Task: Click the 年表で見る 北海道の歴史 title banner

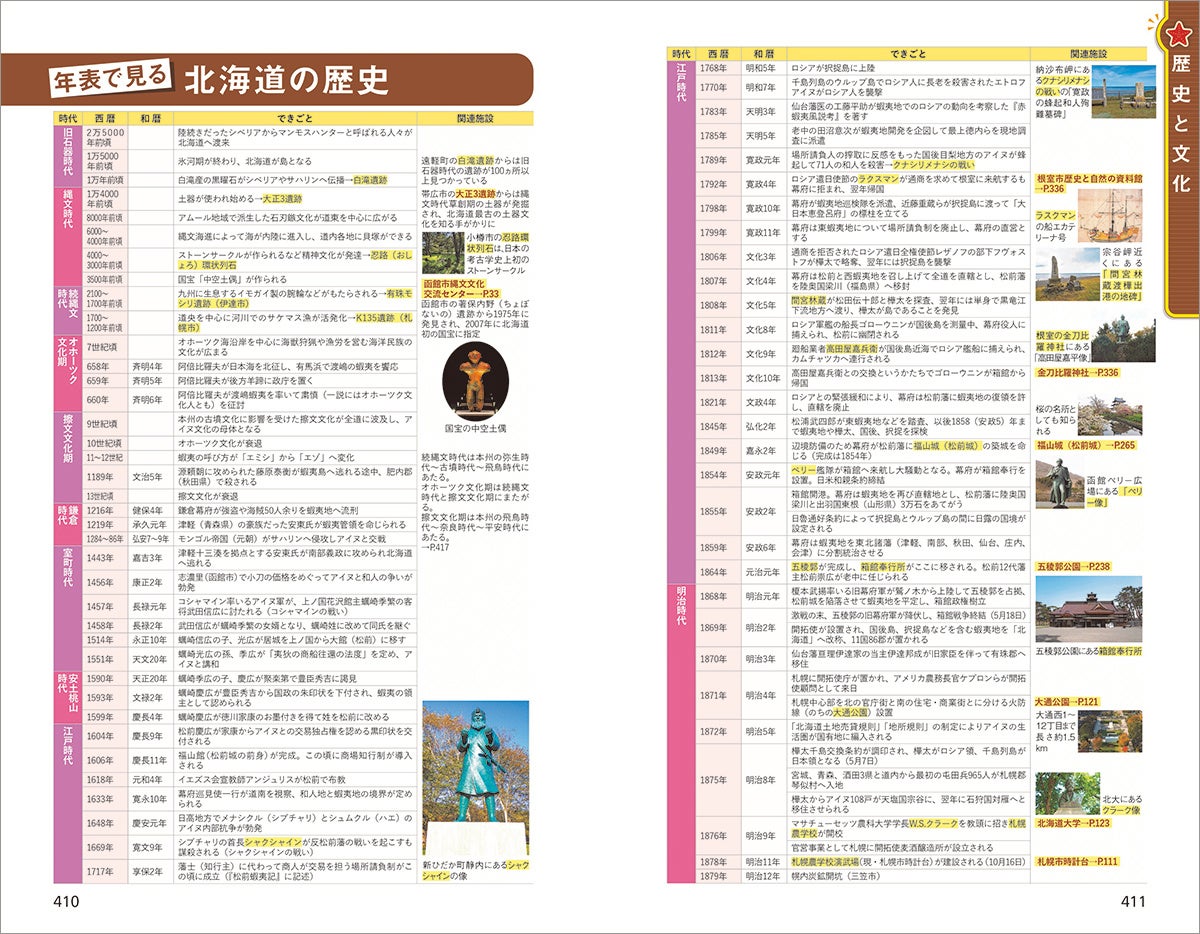Action: click(x=200, y=80)
